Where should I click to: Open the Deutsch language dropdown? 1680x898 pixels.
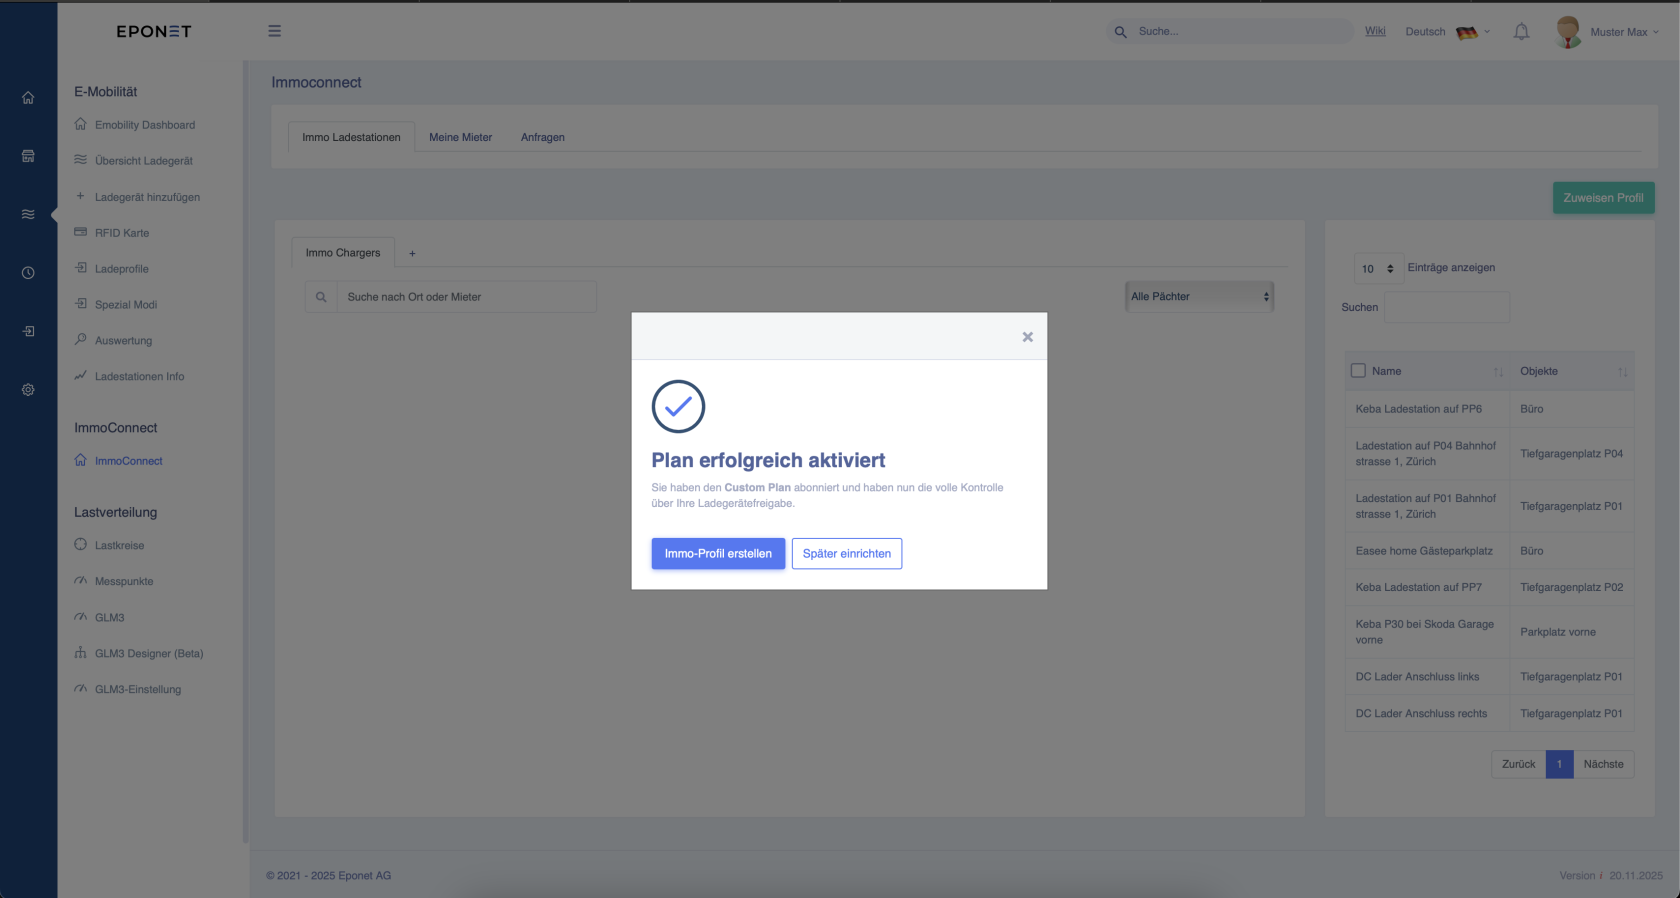tap(1447, 32)
